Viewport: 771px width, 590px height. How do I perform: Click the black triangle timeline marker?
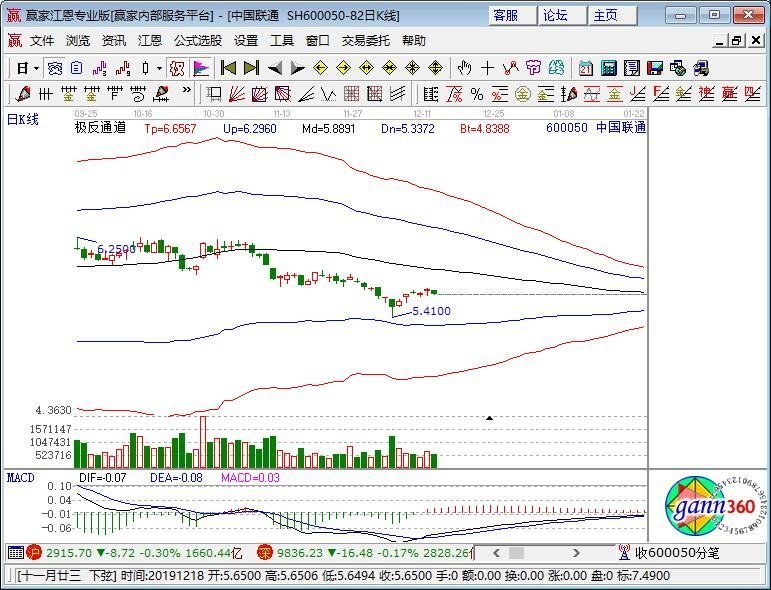[489, 418]
